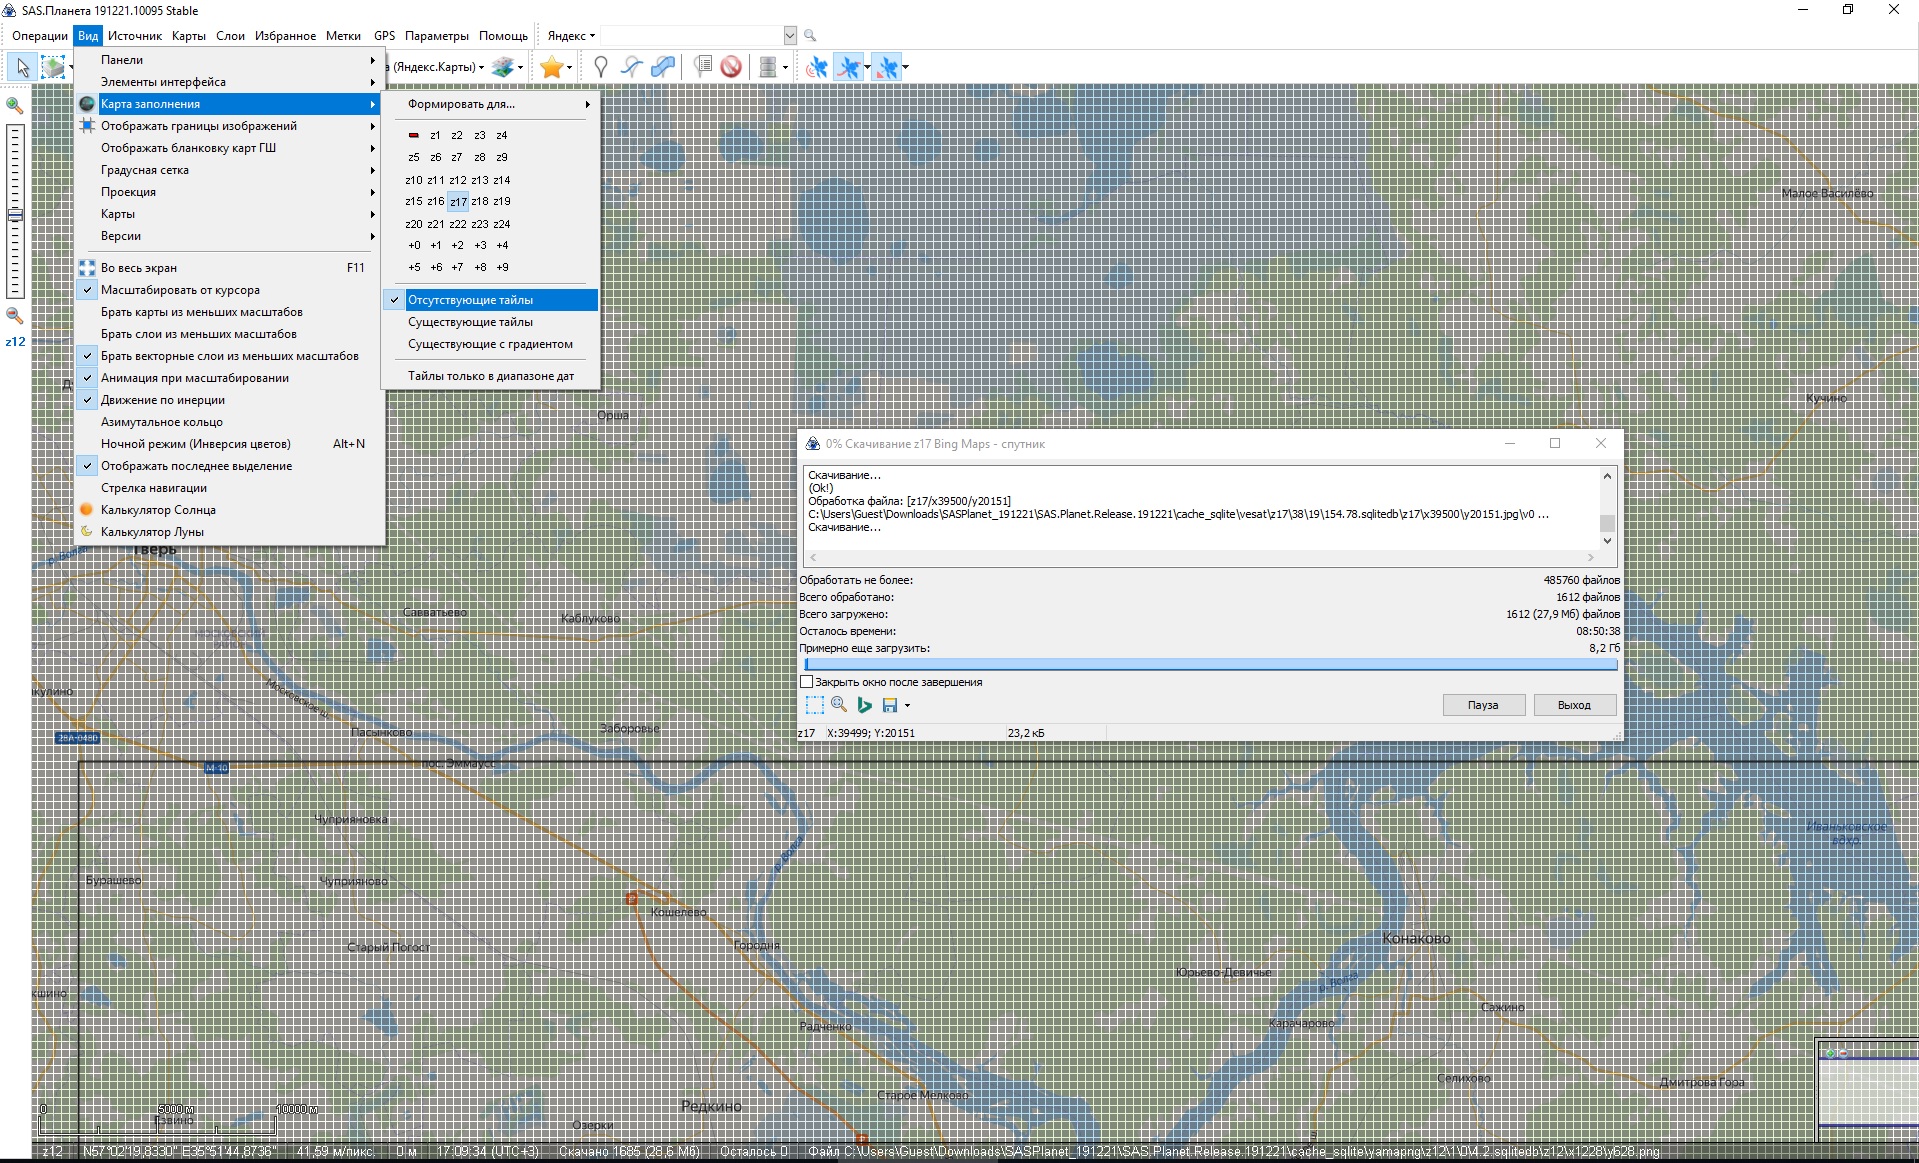Click the yellow star favorites icon

[550, 67]
